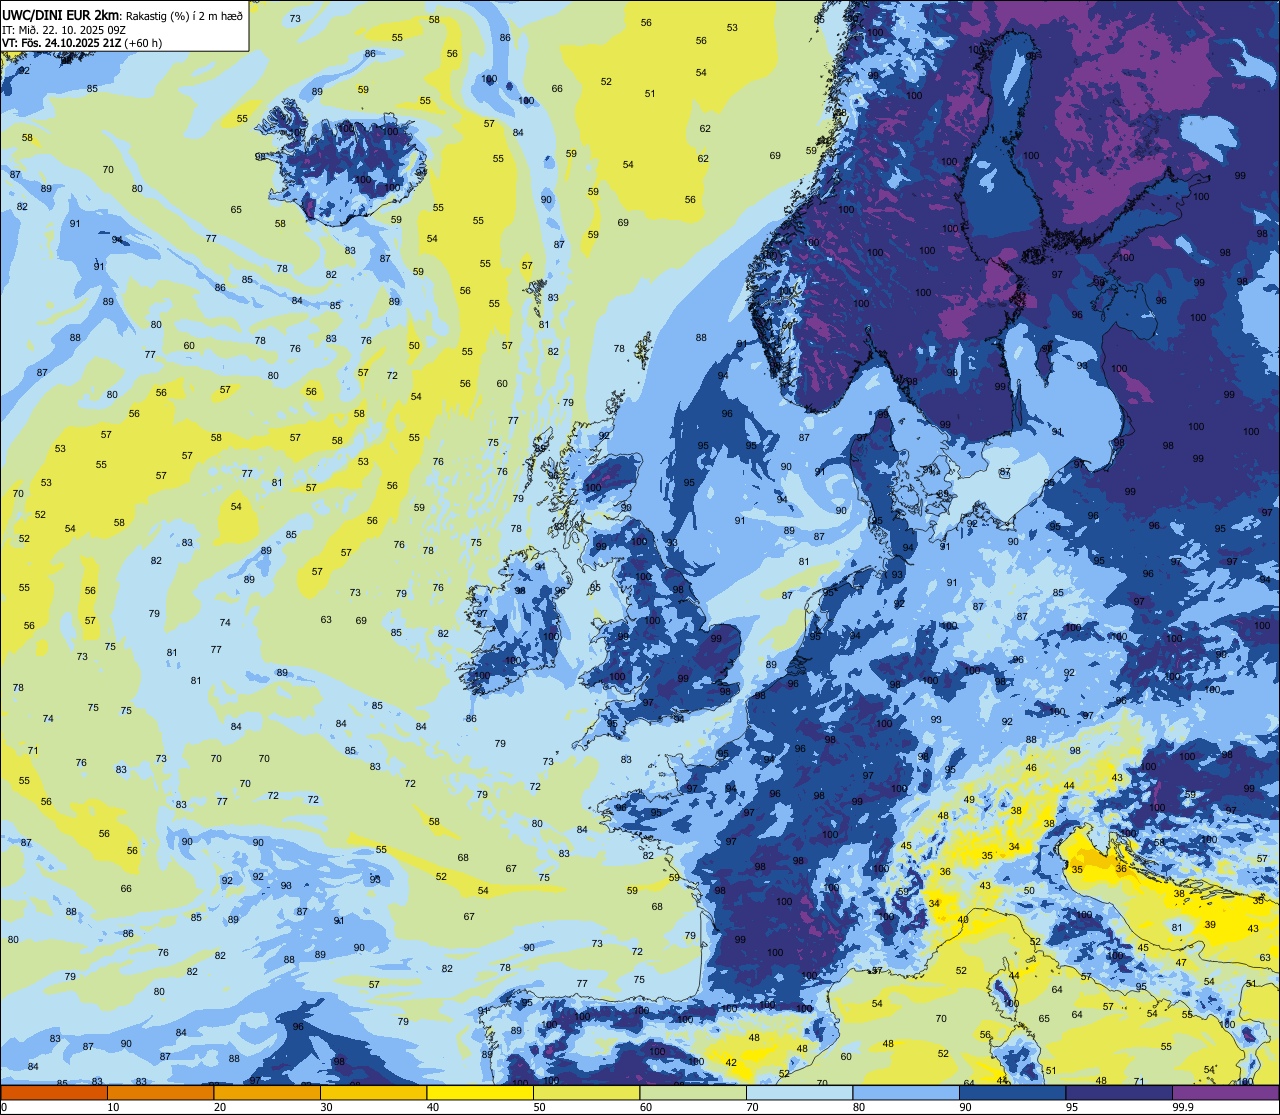This screenshot has height=1115, width=1280.
Task: Pick the pale green 60–70 legend band
Action: [x=693, y=1093]
